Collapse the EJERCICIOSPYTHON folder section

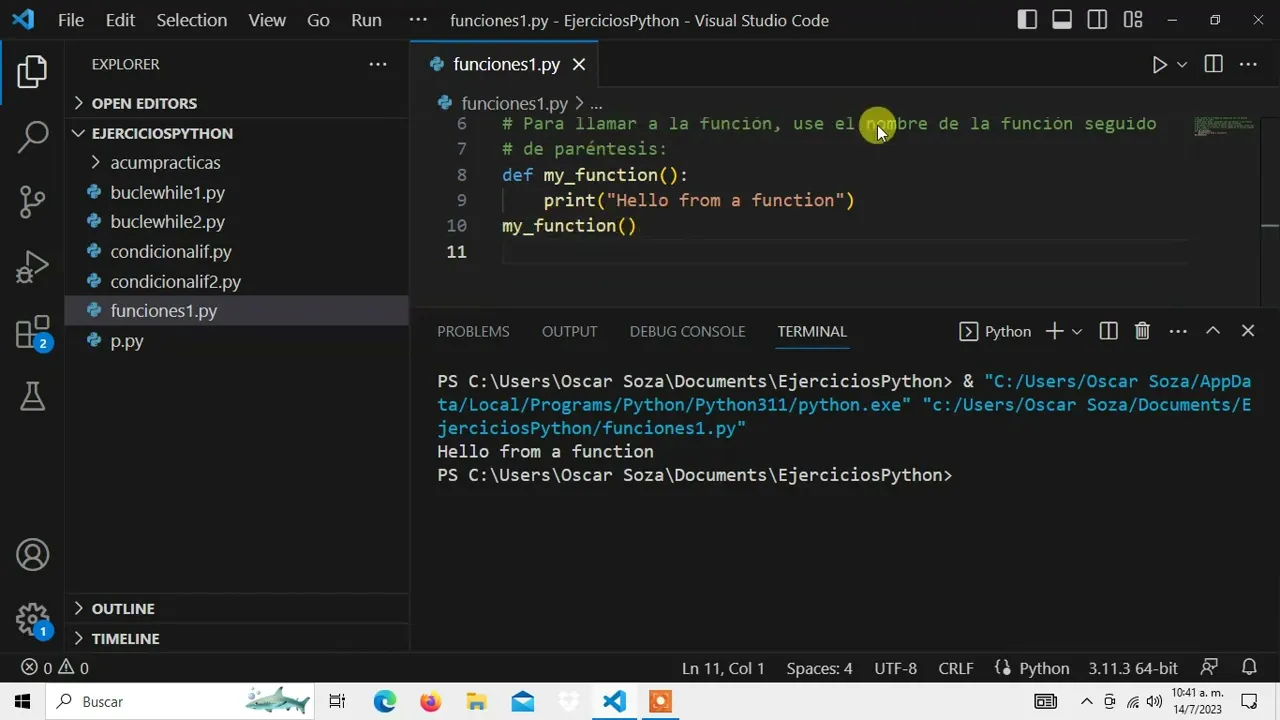[x=237, y=133]
